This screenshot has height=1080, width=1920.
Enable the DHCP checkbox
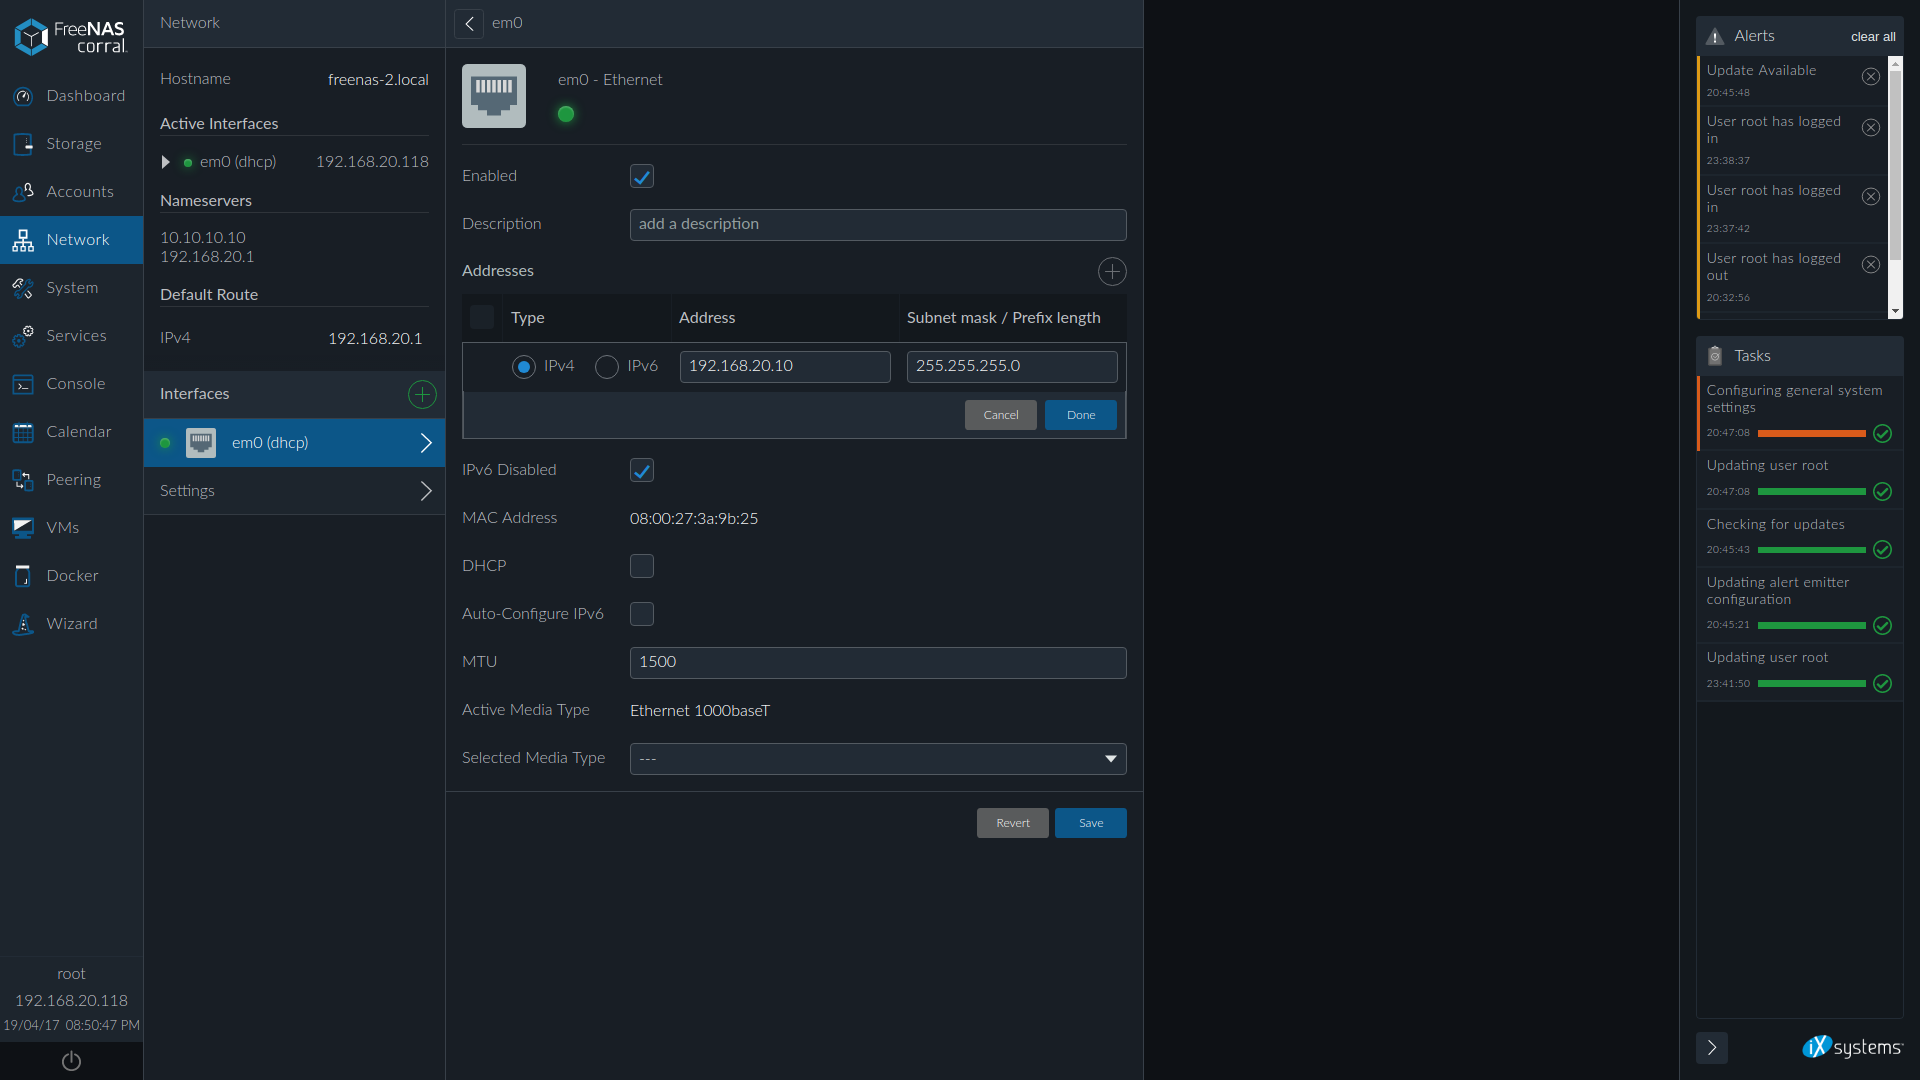pos(642,566)
